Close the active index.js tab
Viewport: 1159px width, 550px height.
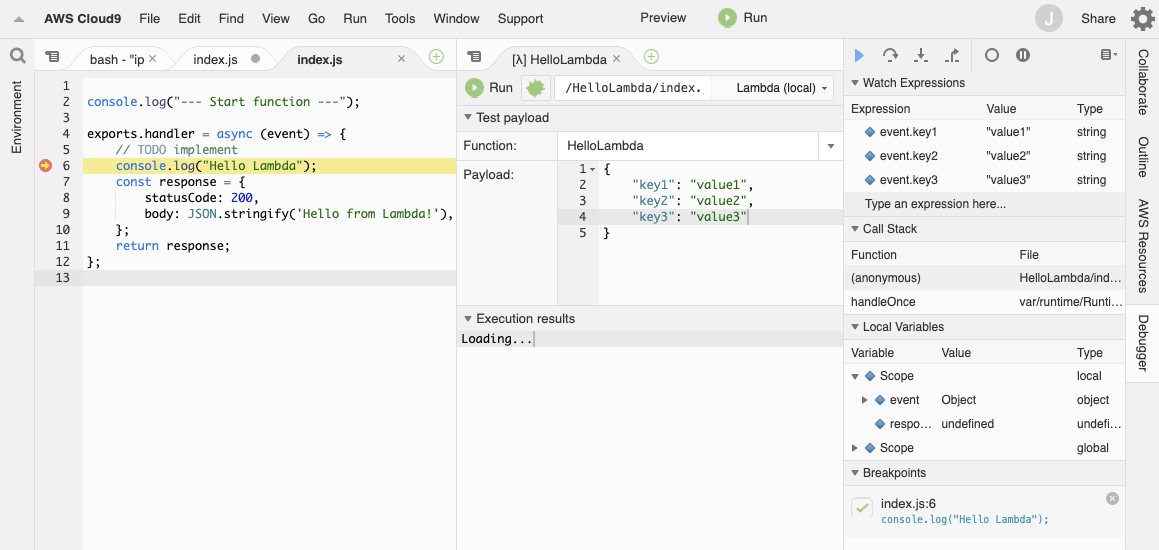401,58
